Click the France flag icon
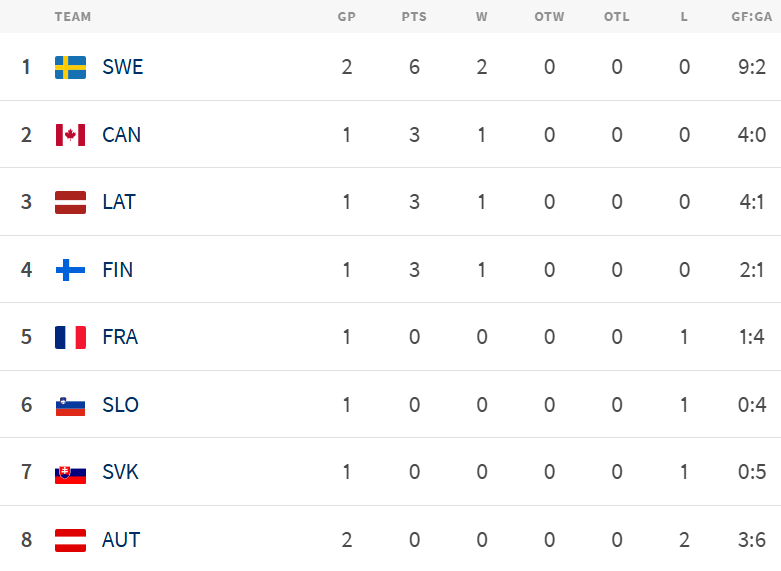The width and height of the screenshot is (781, 571). point(70,337)
